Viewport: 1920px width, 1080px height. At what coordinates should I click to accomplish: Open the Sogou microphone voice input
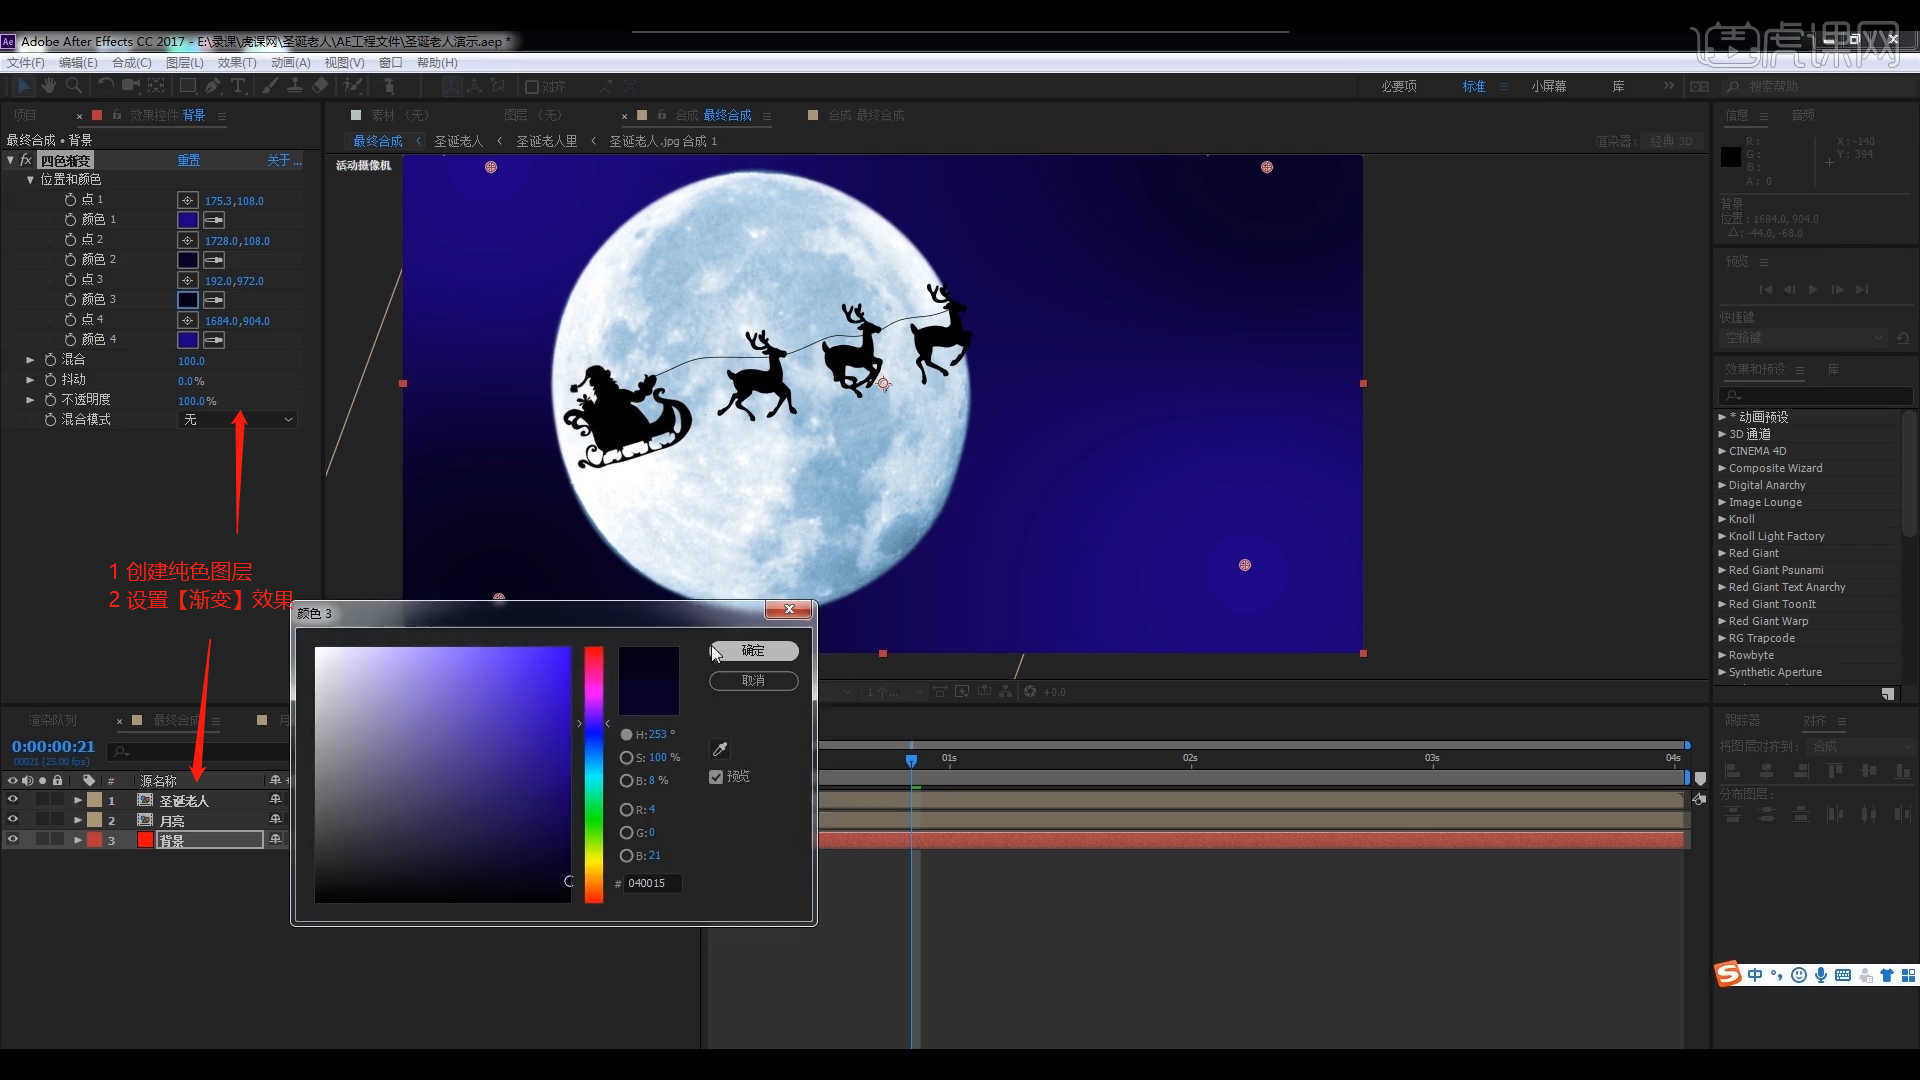point(1821,975)
